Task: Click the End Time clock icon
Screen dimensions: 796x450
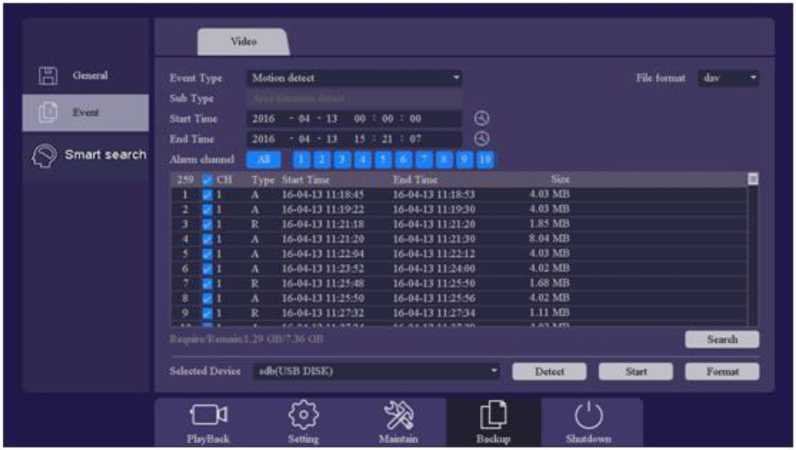Action: pos(481,139)
